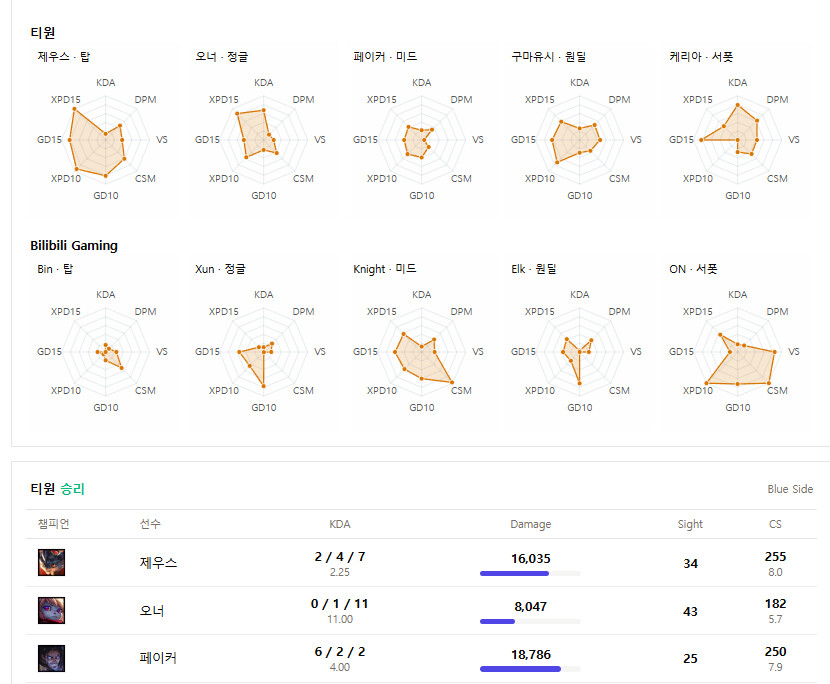
Task: Click player name 페이커 in table
Action: 158,658
